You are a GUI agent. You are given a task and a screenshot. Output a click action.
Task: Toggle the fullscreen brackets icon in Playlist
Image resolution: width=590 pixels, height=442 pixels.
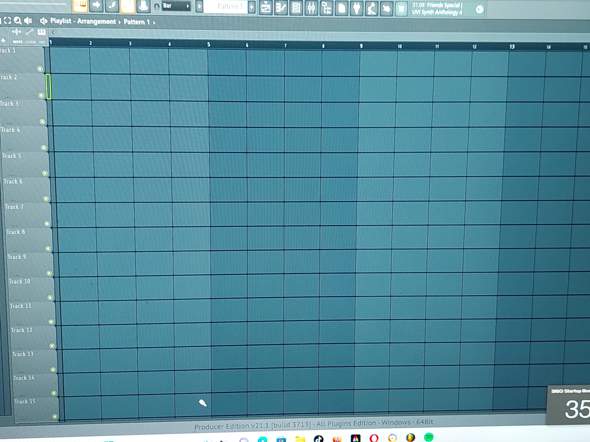[8, 21]
